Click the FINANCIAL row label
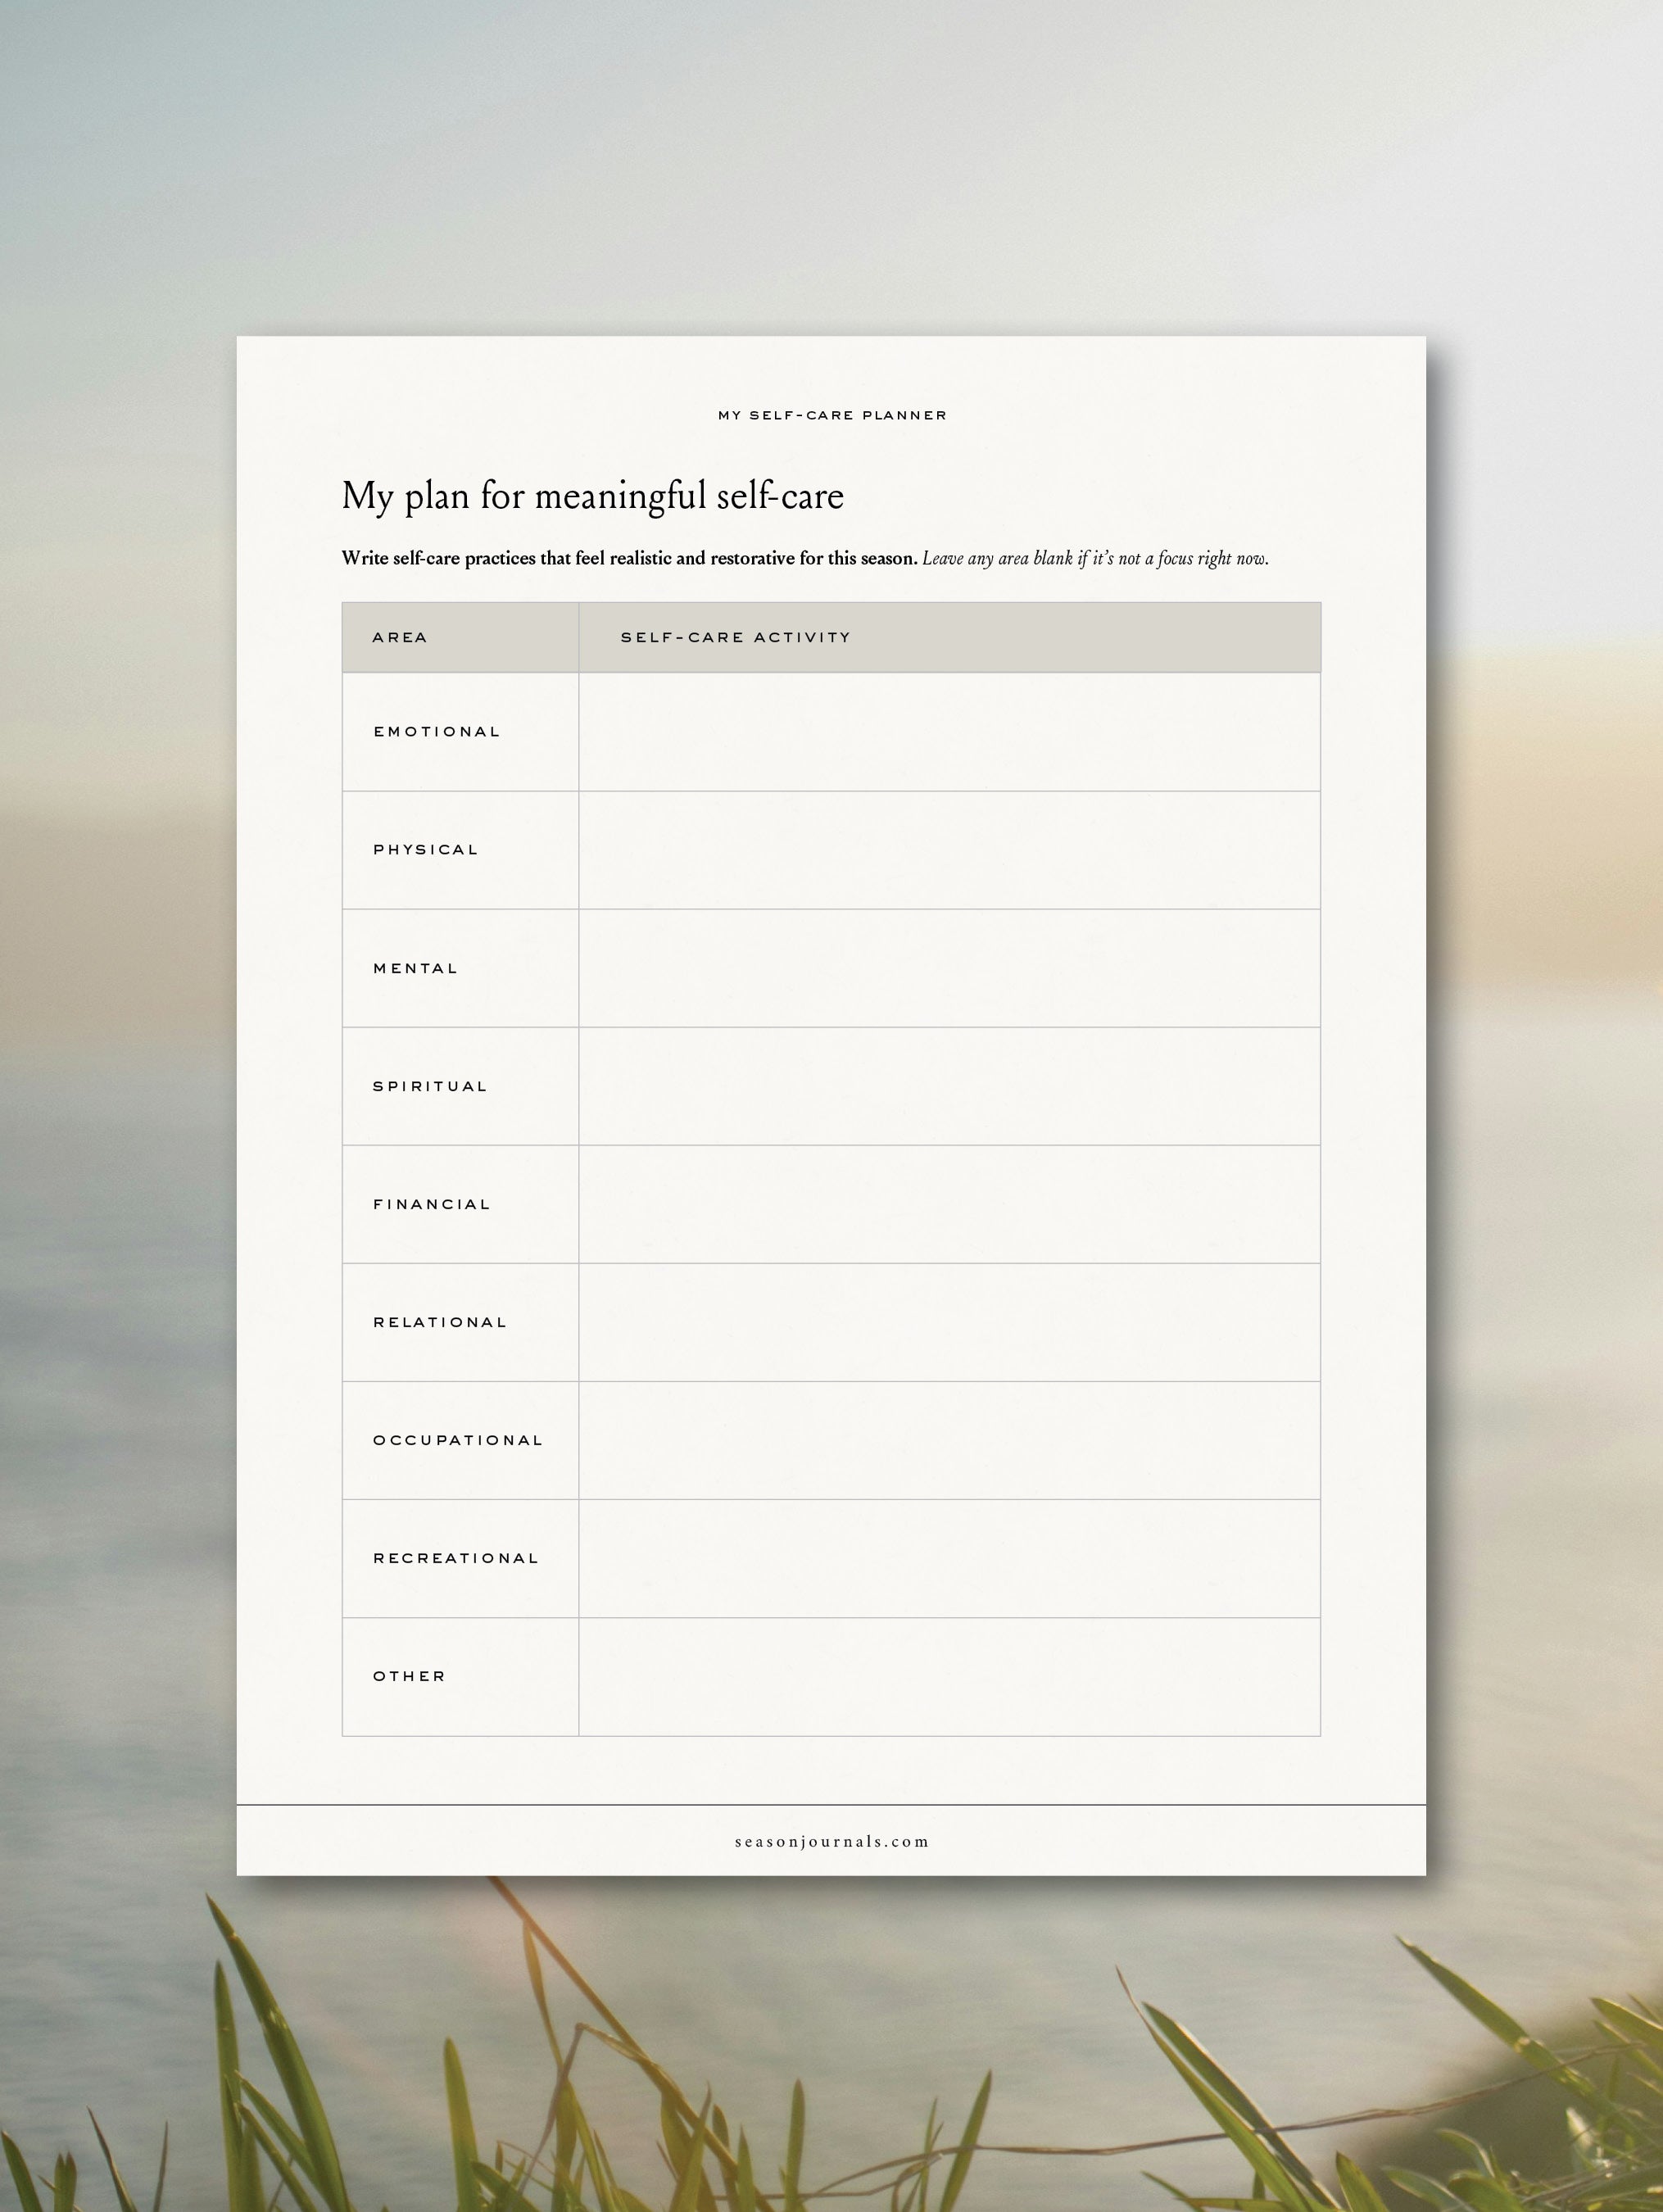Viewport: 1663px width, 2212px height. tap(431, 1204)
